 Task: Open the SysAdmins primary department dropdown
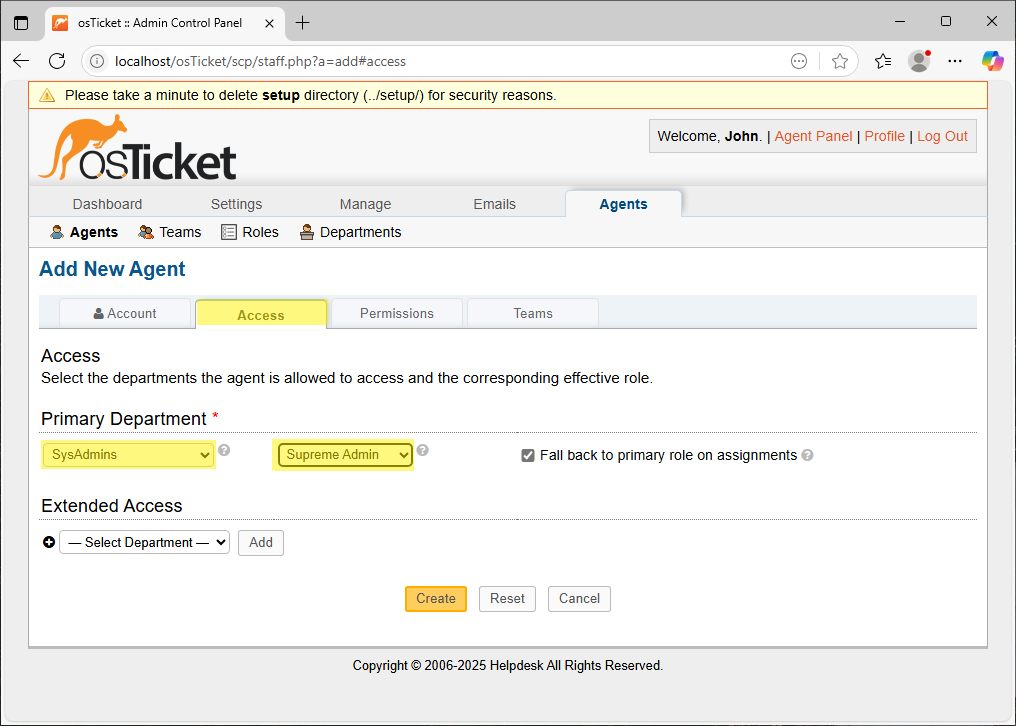[x=128, y=454]
